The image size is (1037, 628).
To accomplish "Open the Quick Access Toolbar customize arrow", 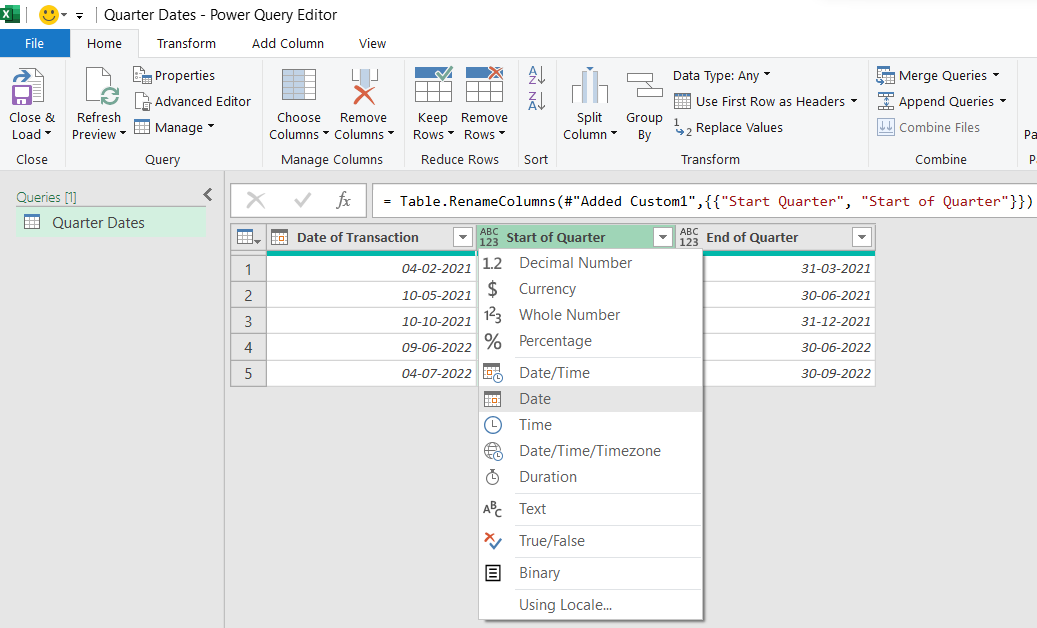I will point(79,15).
